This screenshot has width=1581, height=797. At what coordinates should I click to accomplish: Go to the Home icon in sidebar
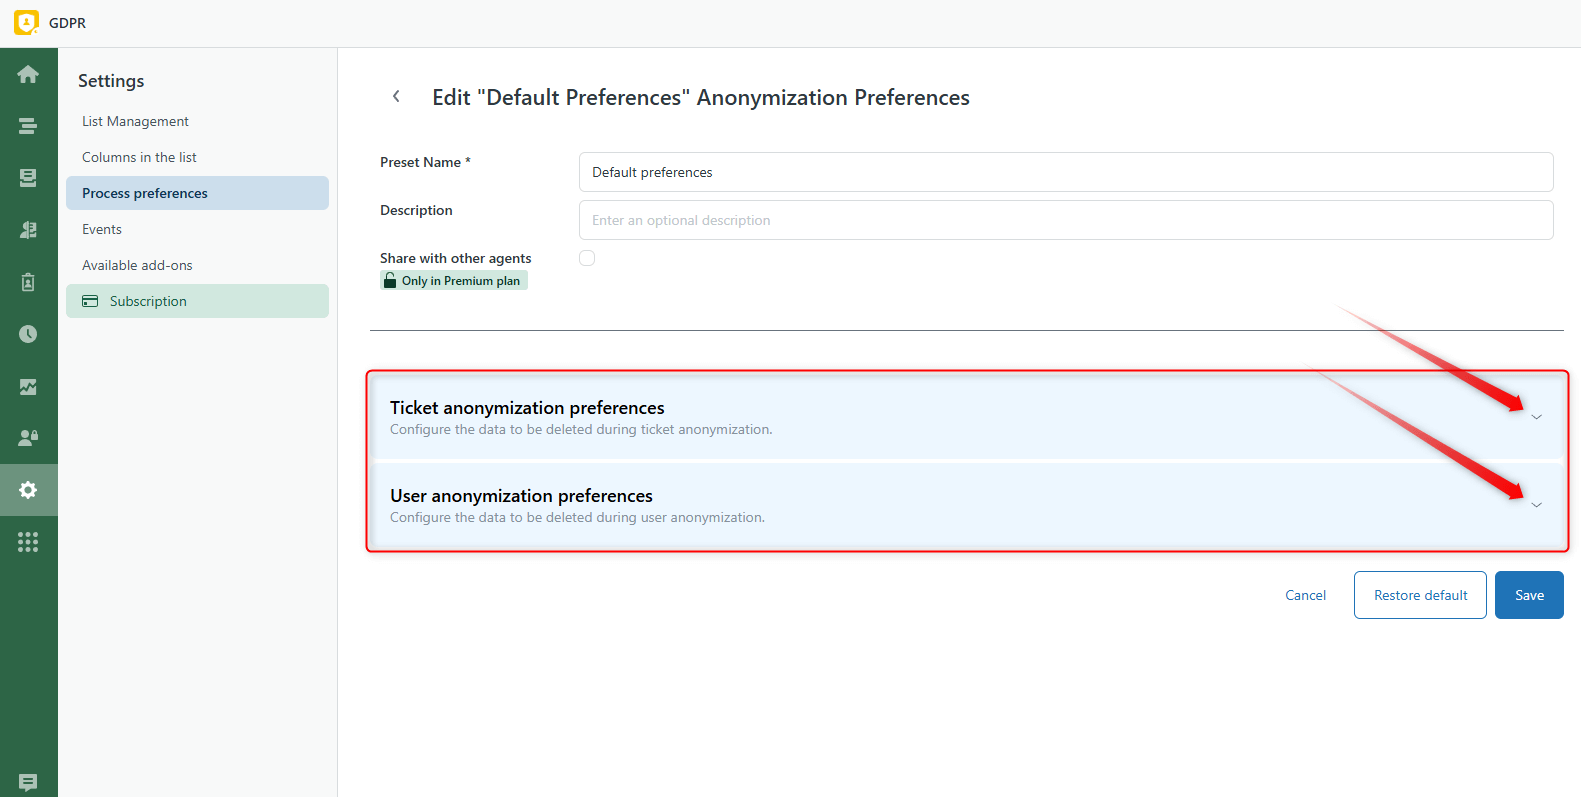click(x=28, y=74)
